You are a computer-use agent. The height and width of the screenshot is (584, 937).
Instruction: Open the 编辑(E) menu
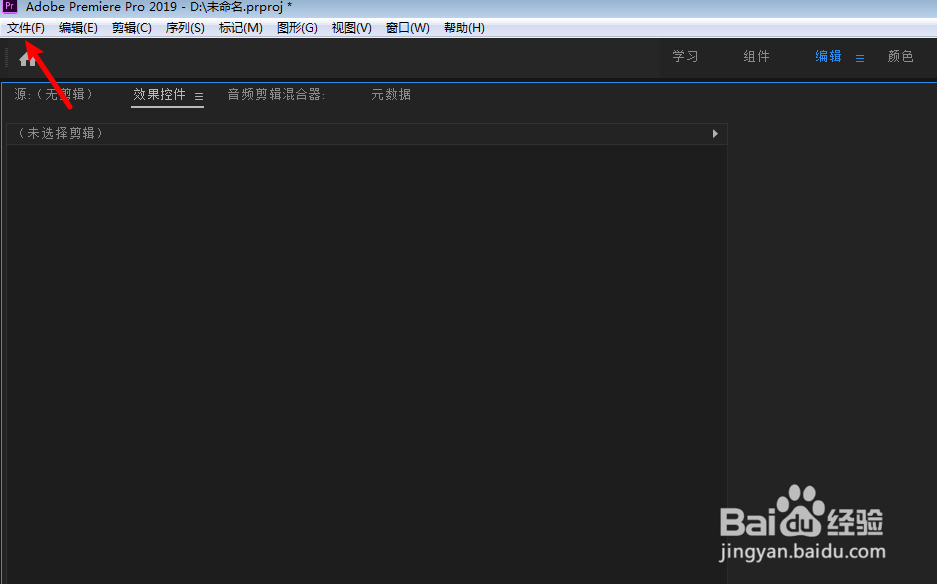tap(78, 28)
